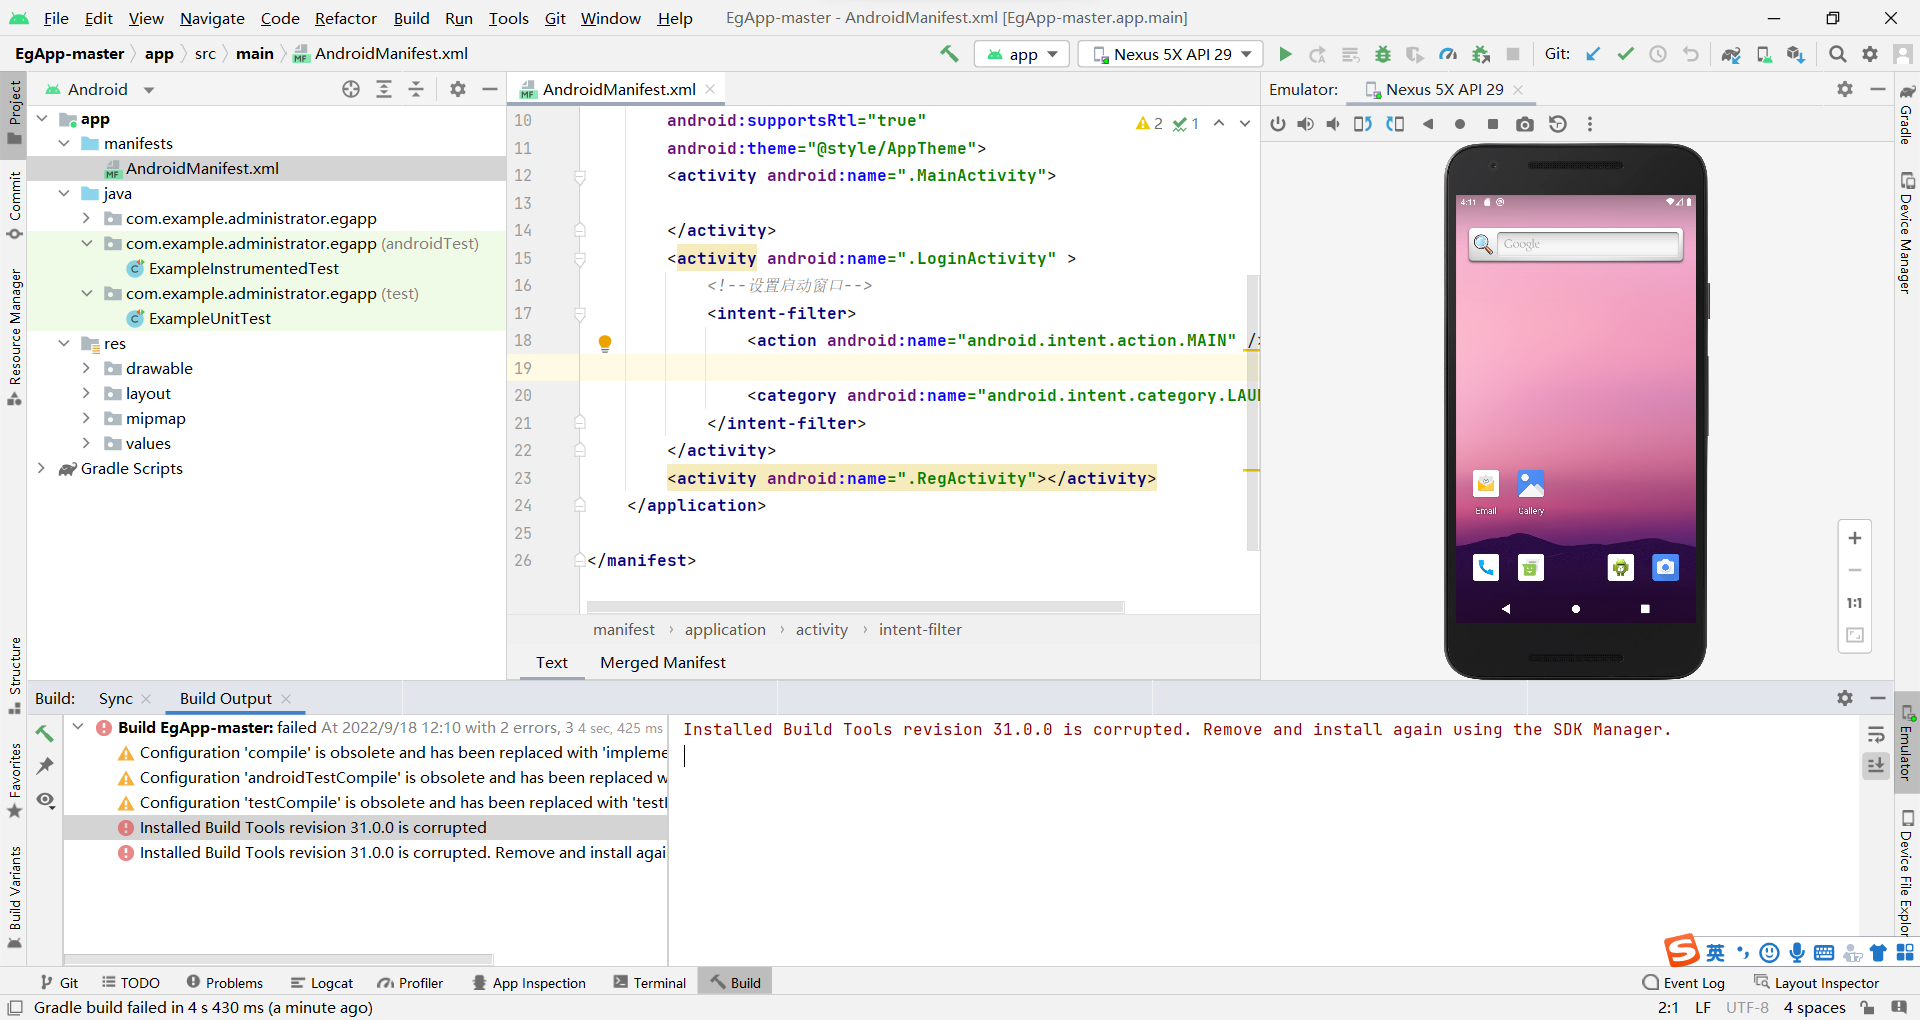The image size is (1920, 1020).
Task: Rotate the emulator counterclockwise
Action: [x=1362, y=124]
